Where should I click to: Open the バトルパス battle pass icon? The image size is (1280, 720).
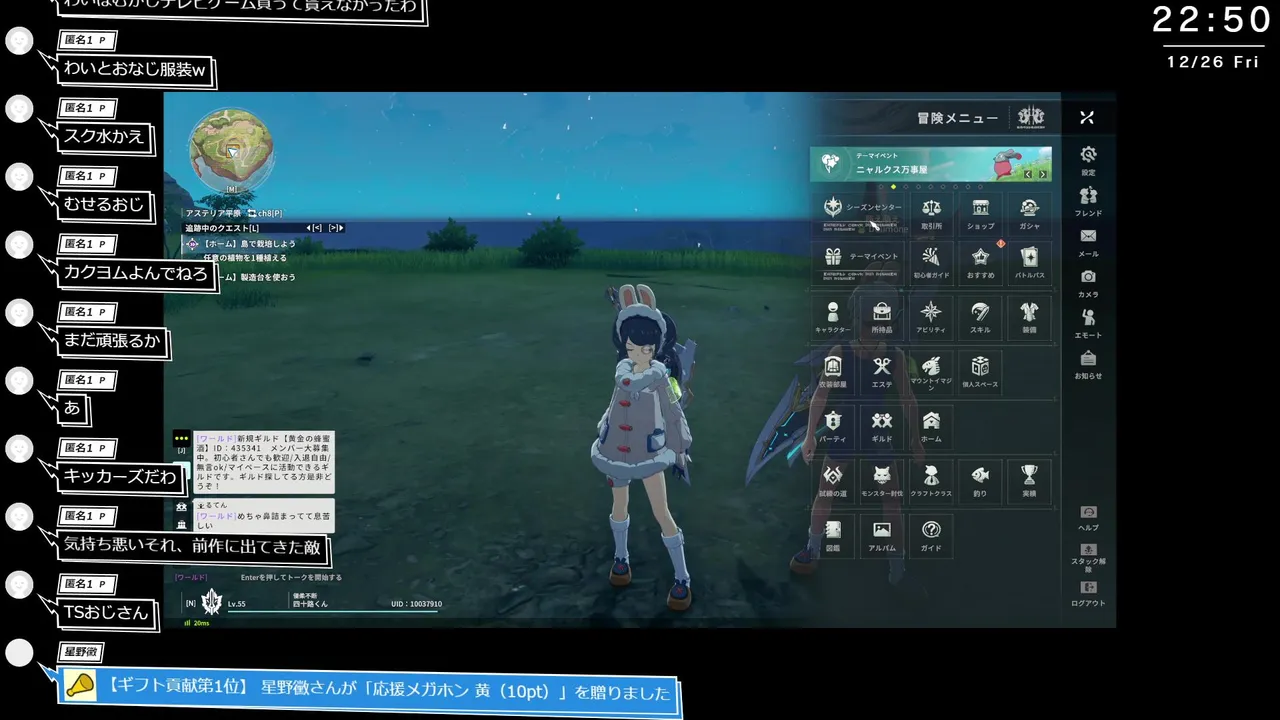pos(1029,264)
